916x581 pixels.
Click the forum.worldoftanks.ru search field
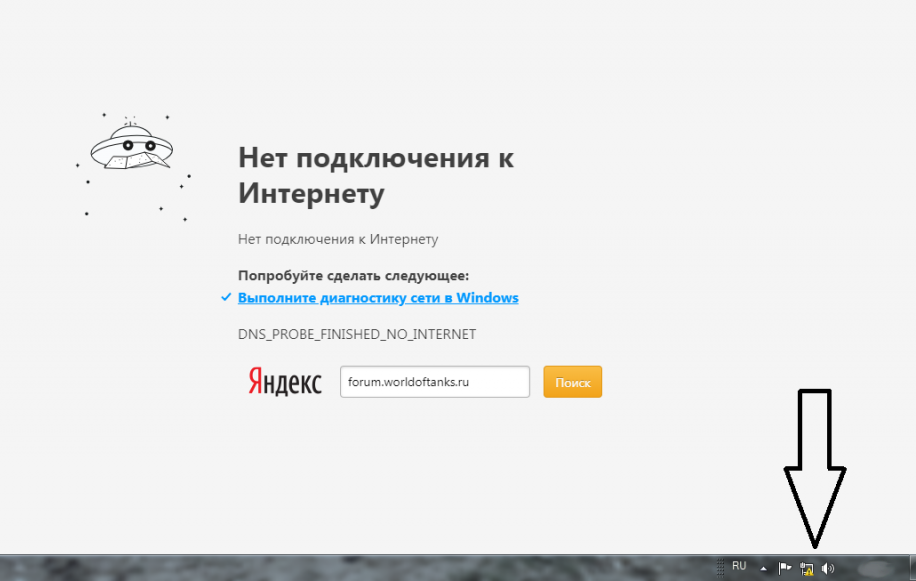[x=434, y=381]
